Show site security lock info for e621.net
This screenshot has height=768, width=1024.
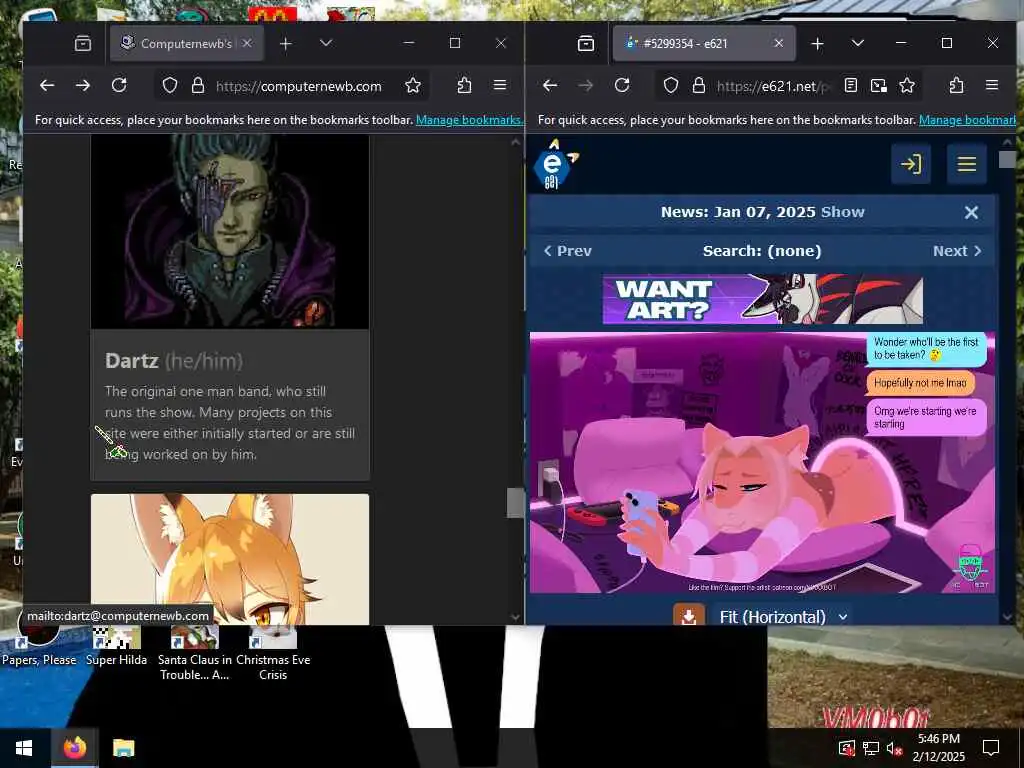click(699, 86)
